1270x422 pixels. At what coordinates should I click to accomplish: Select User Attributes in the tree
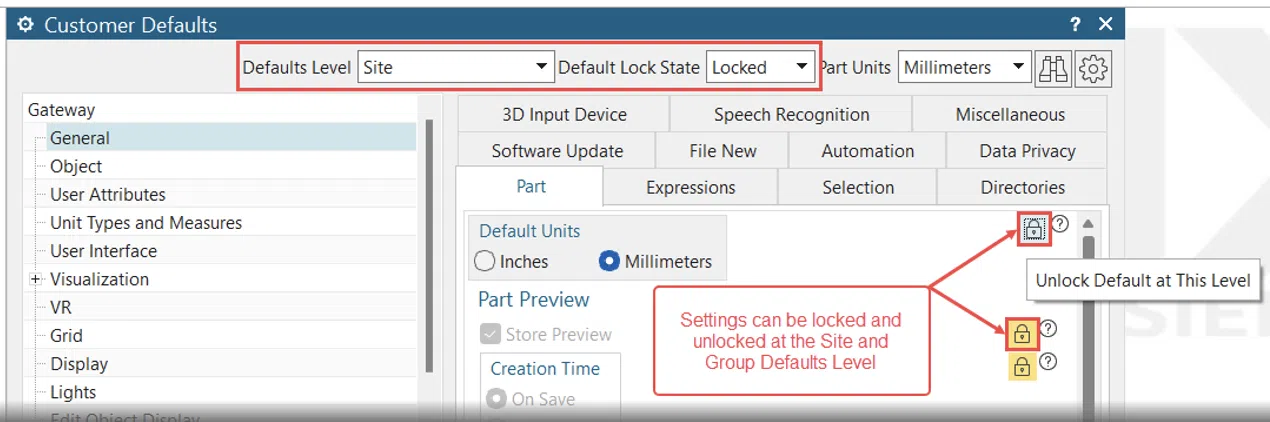tap(108, 195)
